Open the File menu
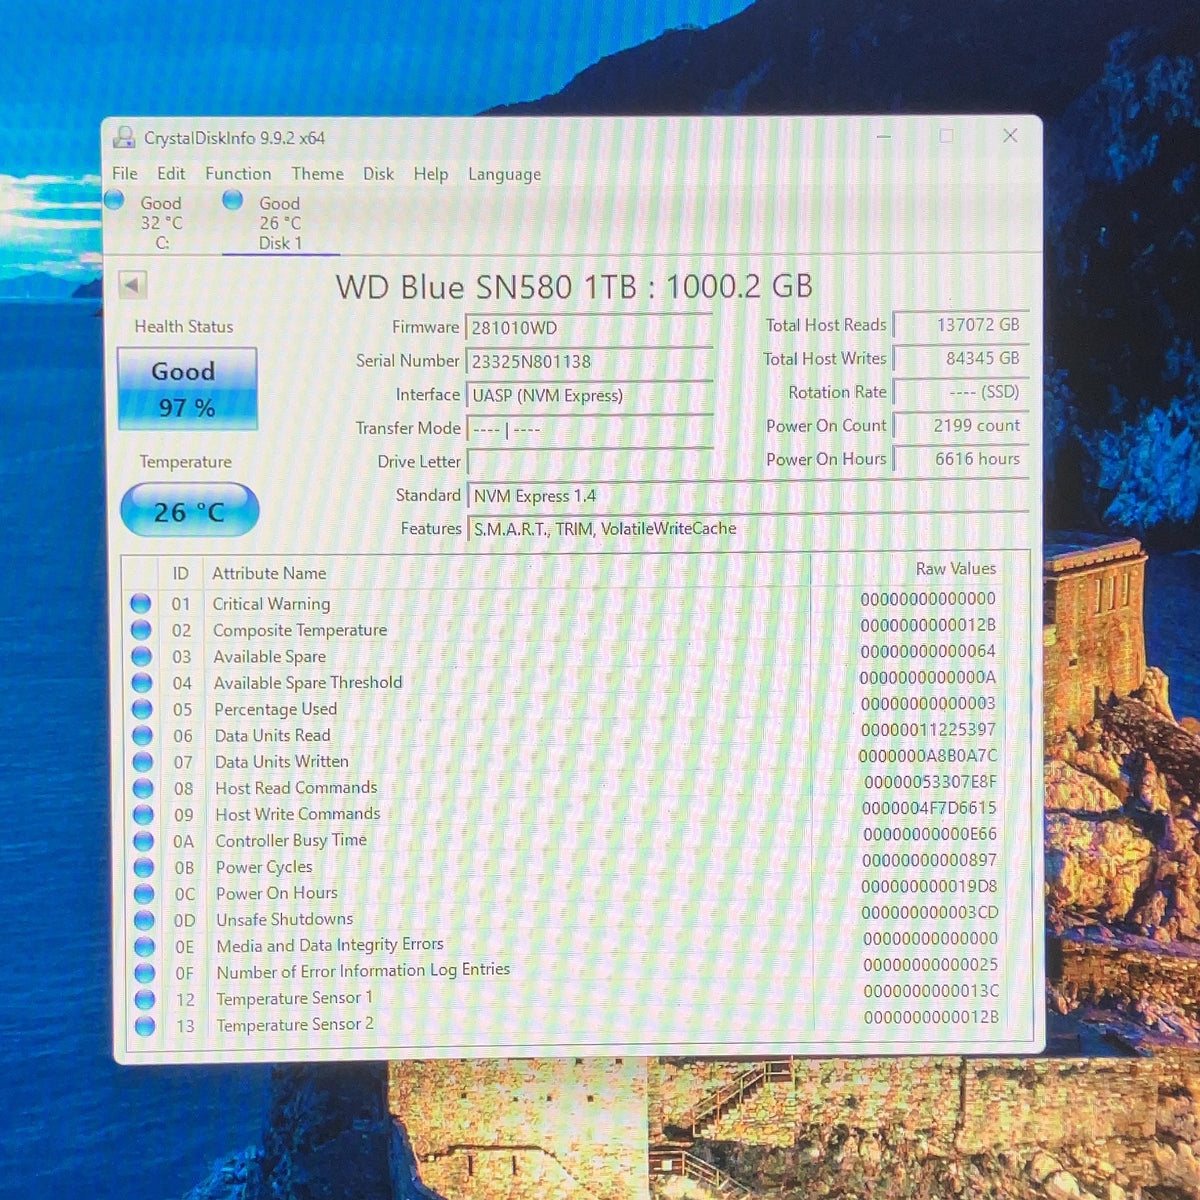The height and width of the screenshot is (1200, 1200). 125,173
